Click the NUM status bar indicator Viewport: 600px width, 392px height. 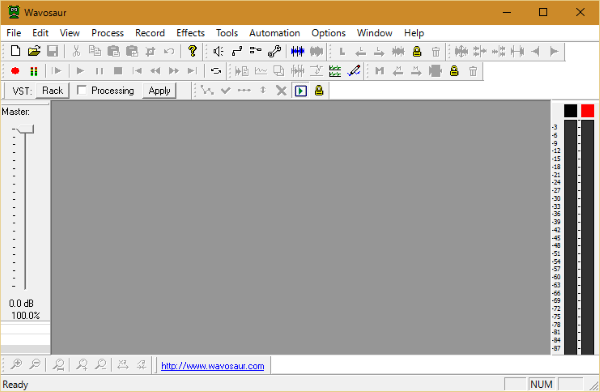[541, 384]
